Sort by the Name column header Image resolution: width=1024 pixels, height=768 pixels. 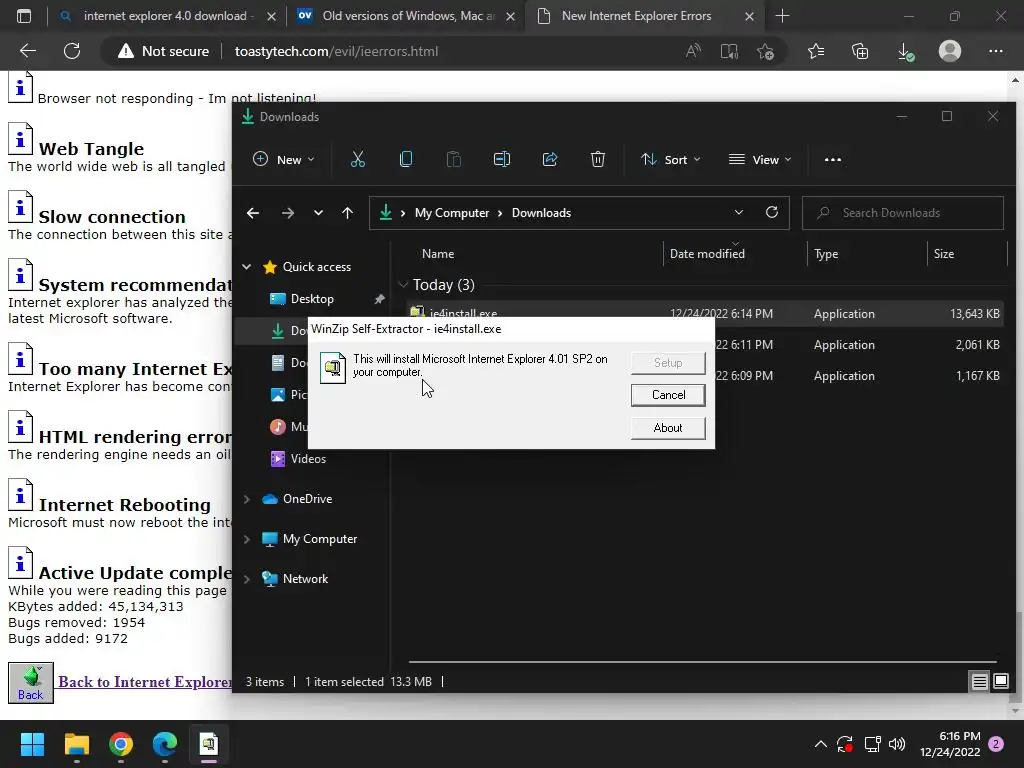click(x=438, y=254)
